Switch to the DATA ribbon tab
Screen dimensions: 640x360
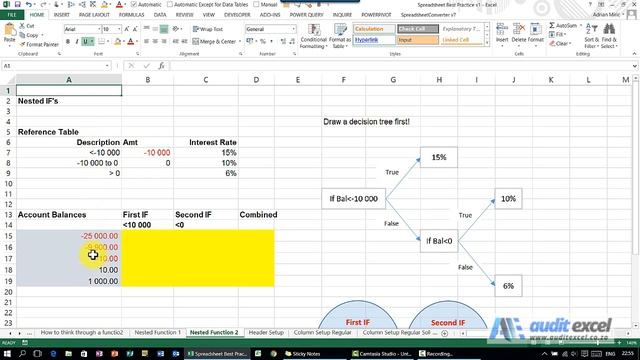click(x=160, y=15)
